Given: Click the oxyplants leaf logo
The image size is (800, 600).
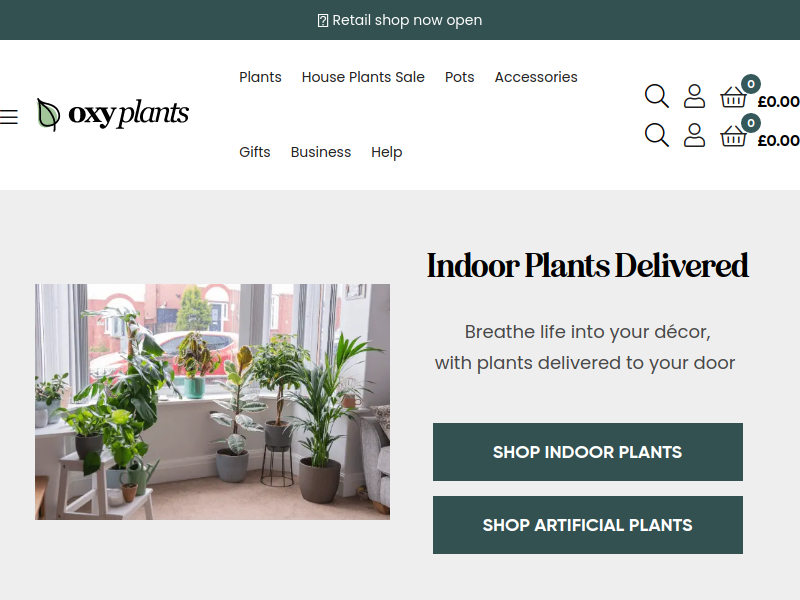Looking at the screenshot, I should click(x=113, y=114).
